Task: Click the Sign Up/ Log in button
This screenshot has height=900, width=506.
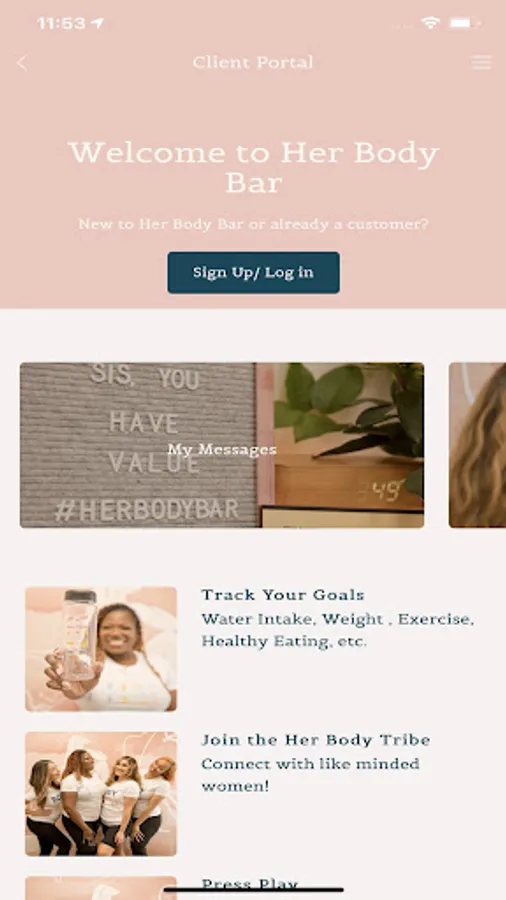Action: click(253, 272)
